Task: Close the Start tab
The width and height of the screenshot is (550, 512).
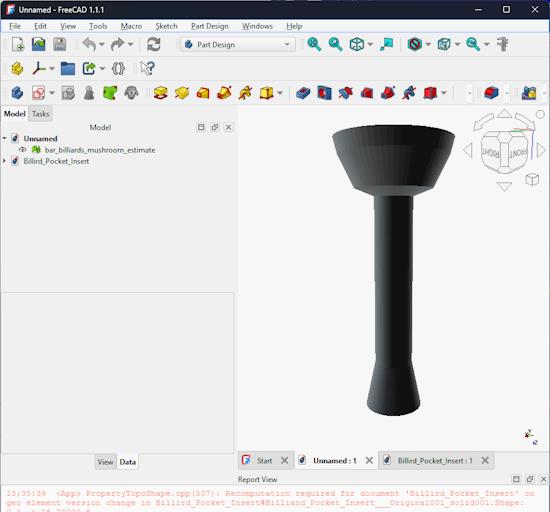Action: point(284,460)
